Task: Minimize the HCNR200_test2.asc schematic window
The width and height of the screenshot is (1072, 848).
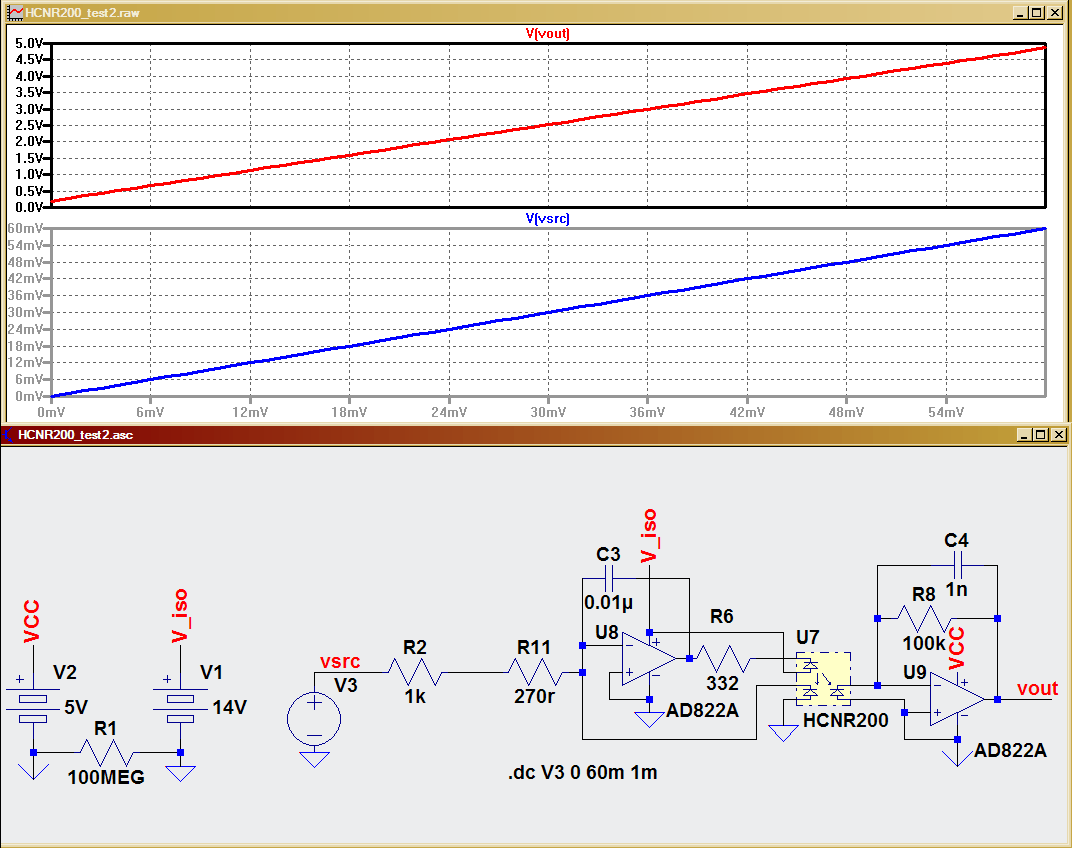Action: [x=1025, y=435]
